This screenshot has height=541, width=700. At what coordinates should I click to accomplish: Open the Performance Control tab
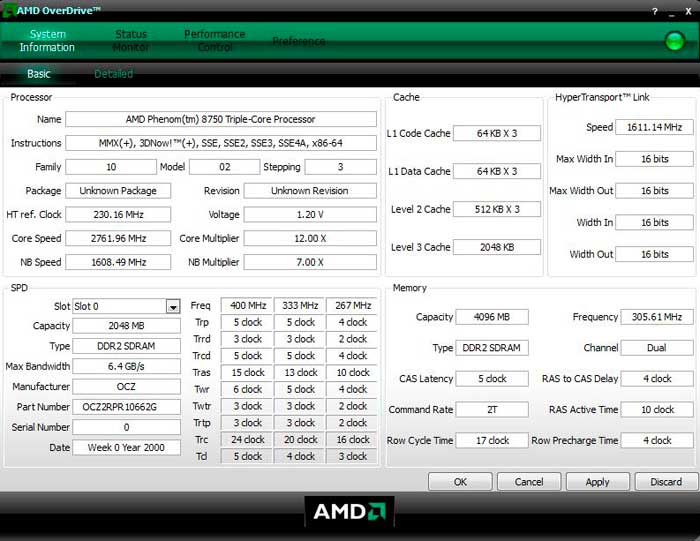tap(215, 41)
